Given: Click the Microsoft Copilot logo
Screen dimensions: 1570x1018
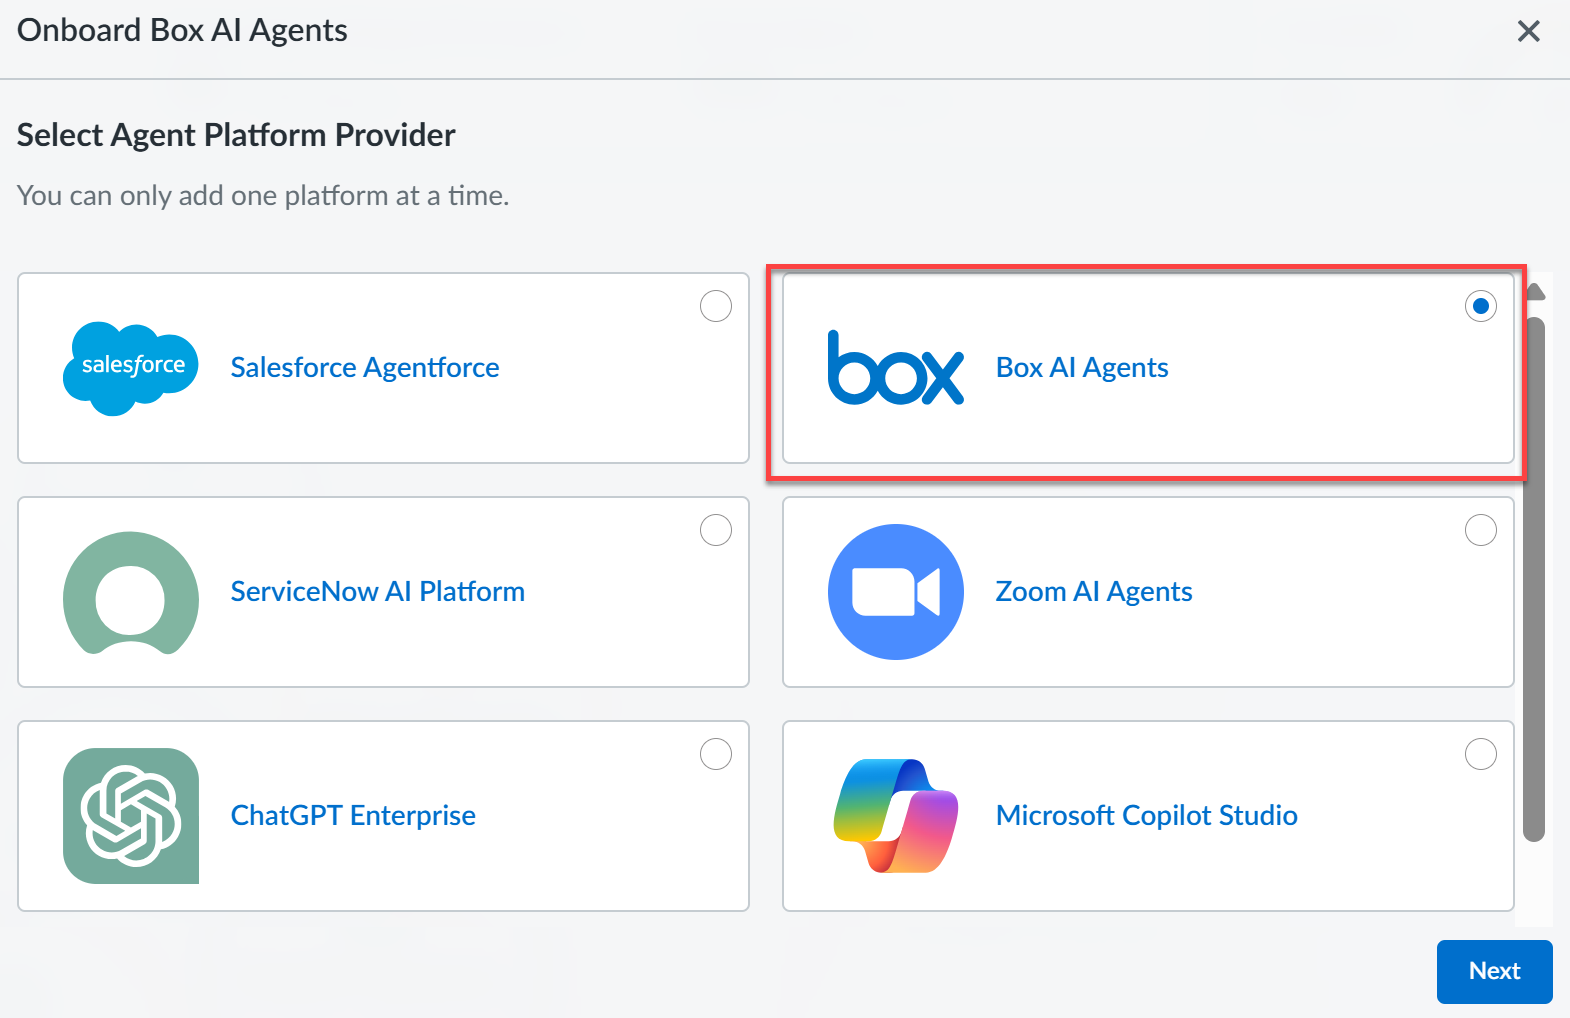Looking at the screenshot, I should (896, 816).
